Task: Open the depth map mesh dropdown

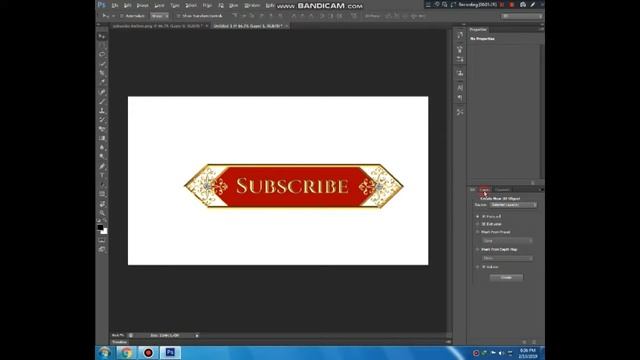Action: pyautogui.click(x=507, y=258)
